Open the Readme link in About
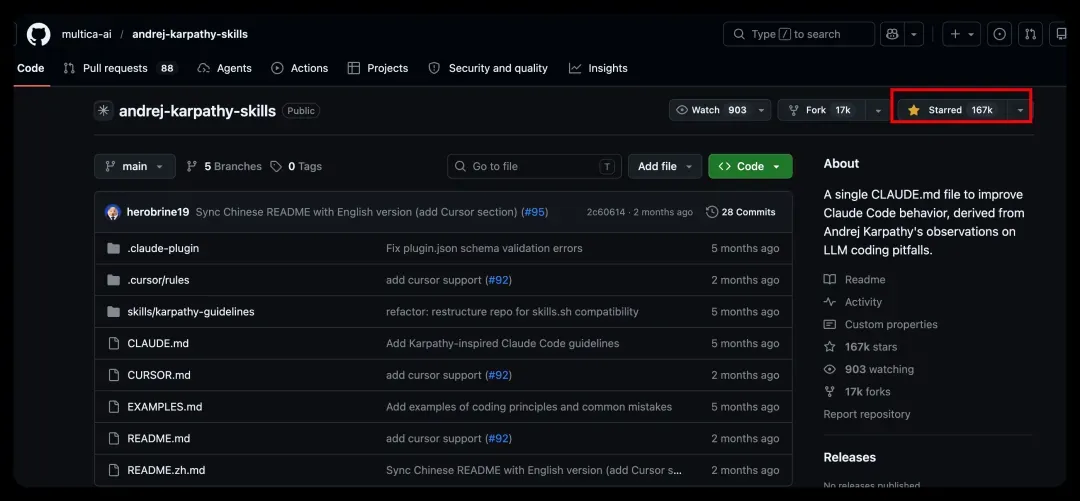The width and height of the screenshot is (1080, 501). coord(855,280)
